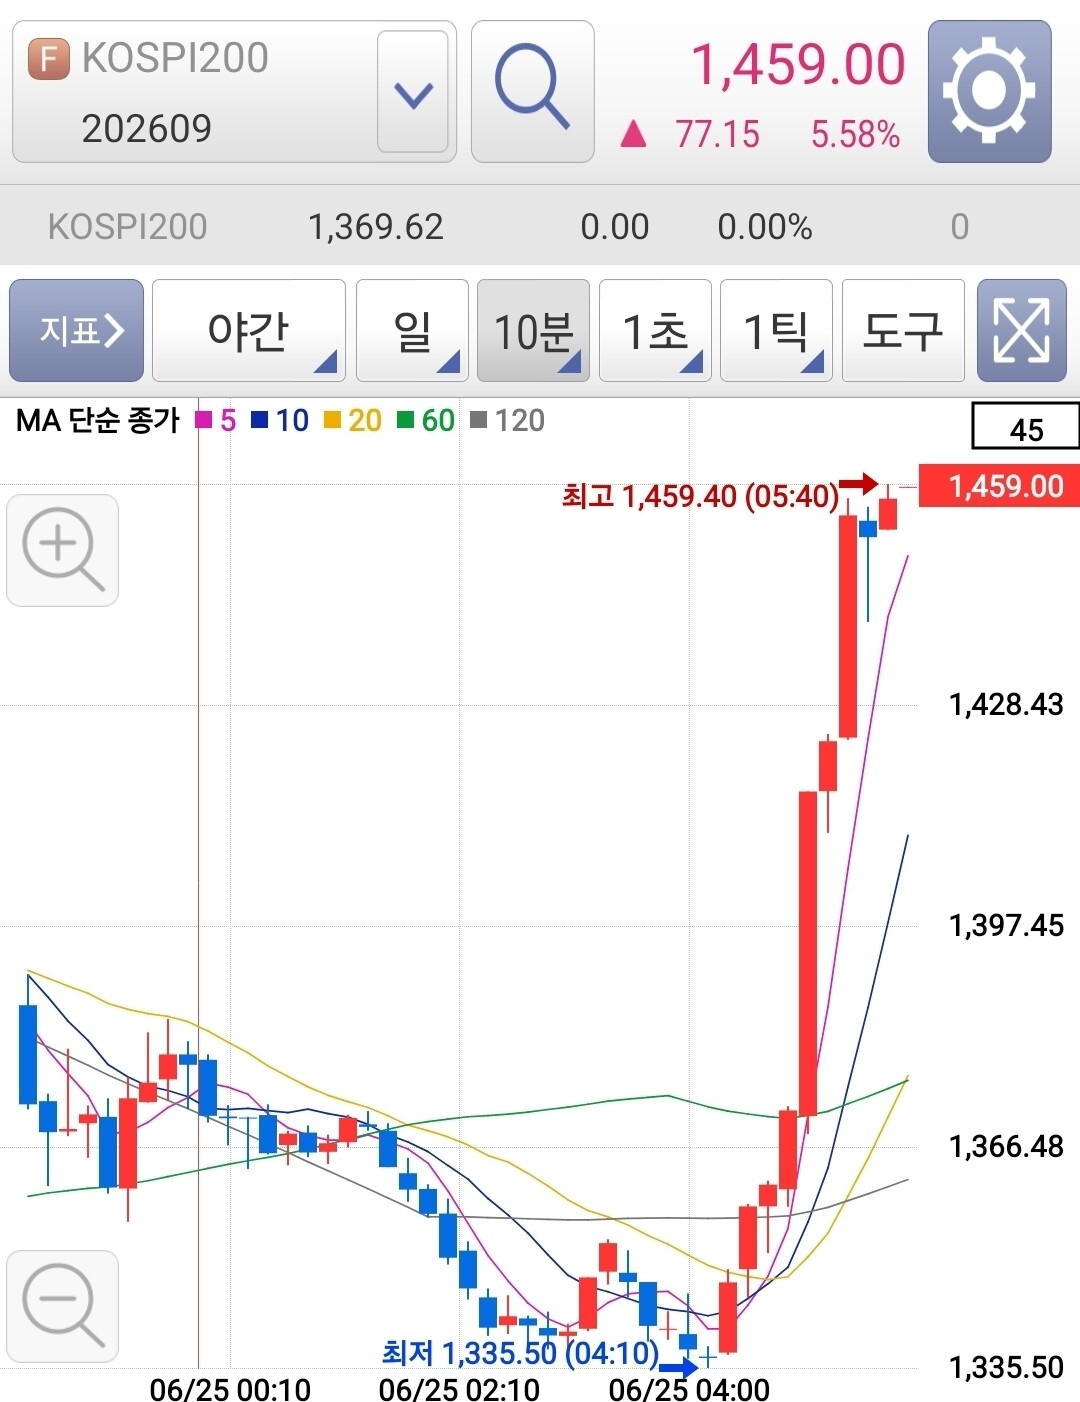Tap the orange F futures badge
1080x1402 pixels.
(48, 59)
